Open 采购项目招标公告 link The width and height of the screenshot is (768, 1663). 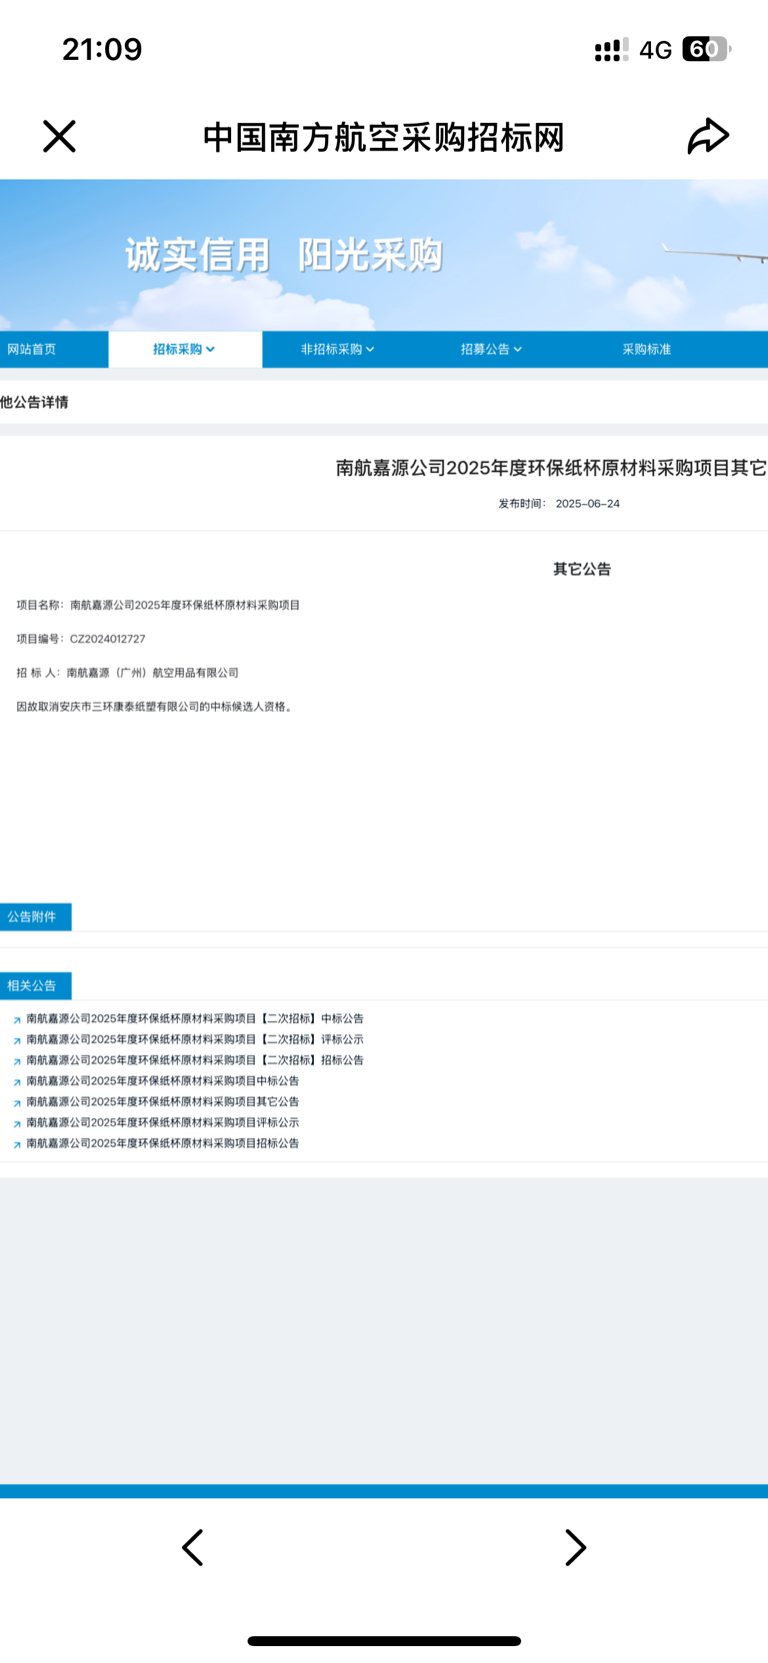tap(163, 1143)
